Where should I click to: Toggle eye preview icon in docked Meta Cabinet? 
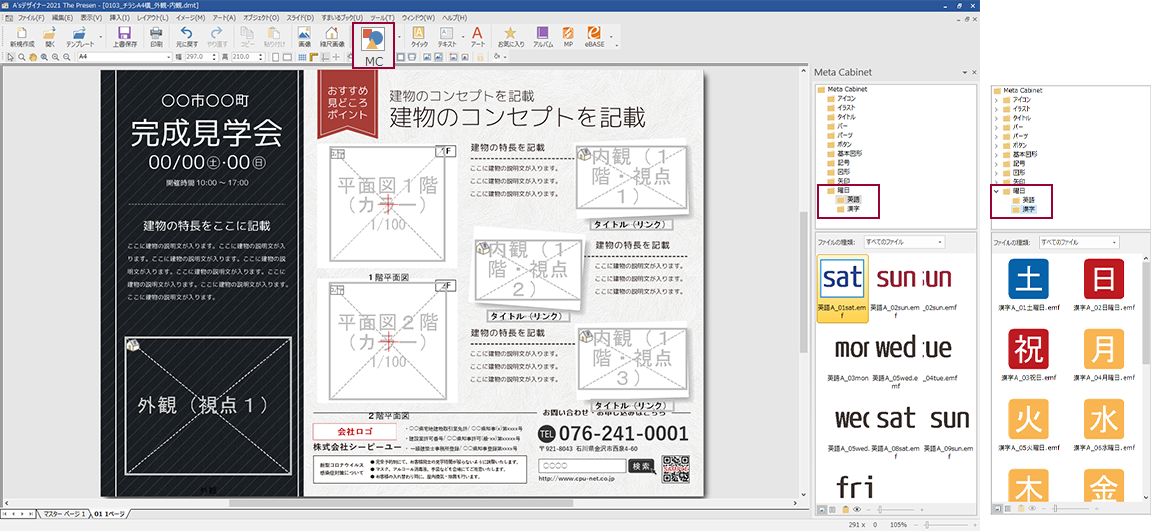(857, 509)
